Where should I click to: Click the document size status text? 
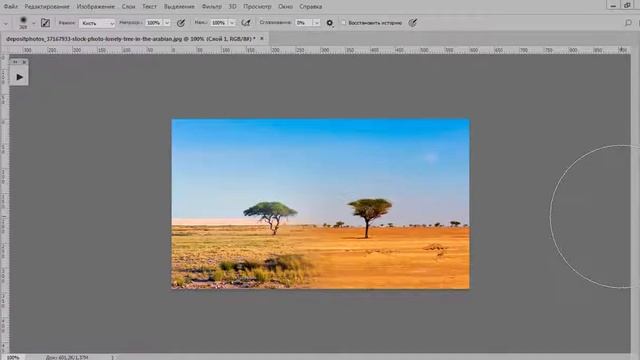(x=67, y=357)
